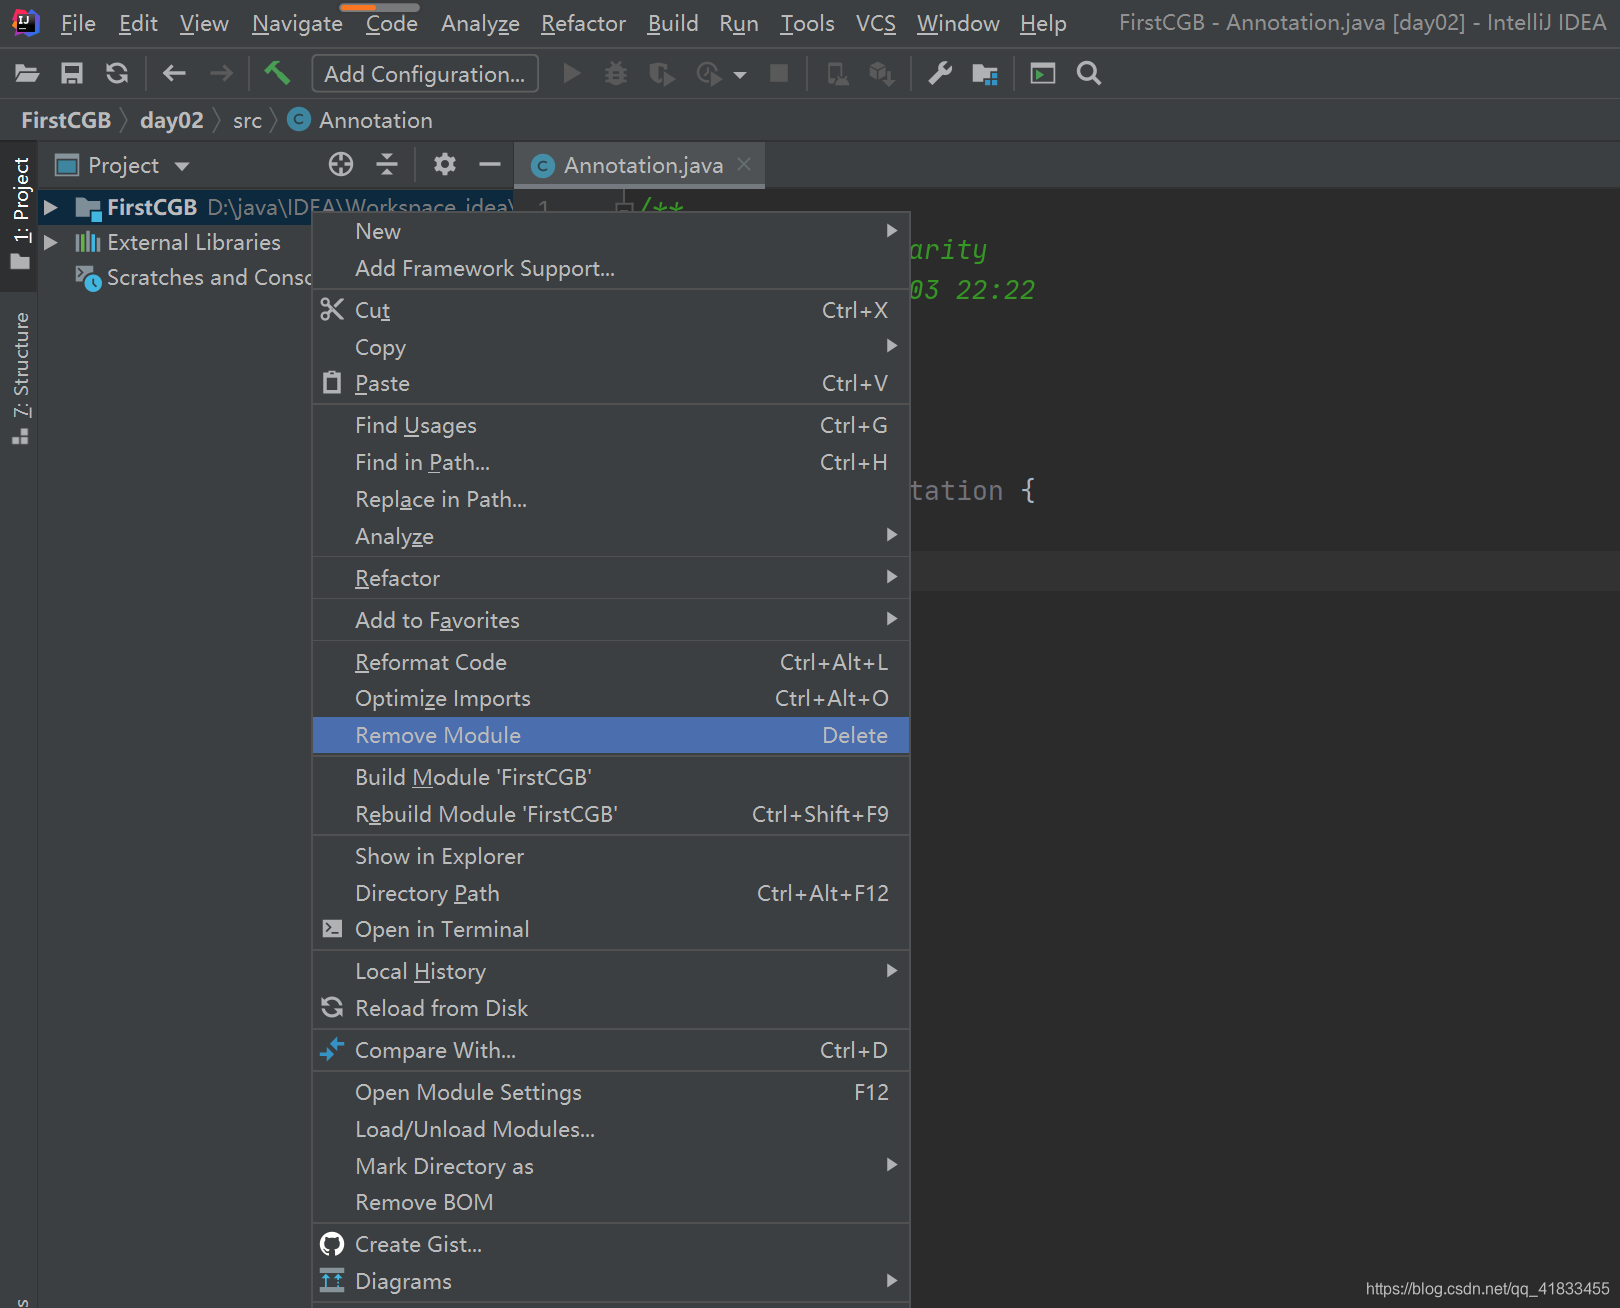1620x1308 pixels.
Task: Expand the External Libraries tree node
Action: pyautogui.click(x=50, y=243)
